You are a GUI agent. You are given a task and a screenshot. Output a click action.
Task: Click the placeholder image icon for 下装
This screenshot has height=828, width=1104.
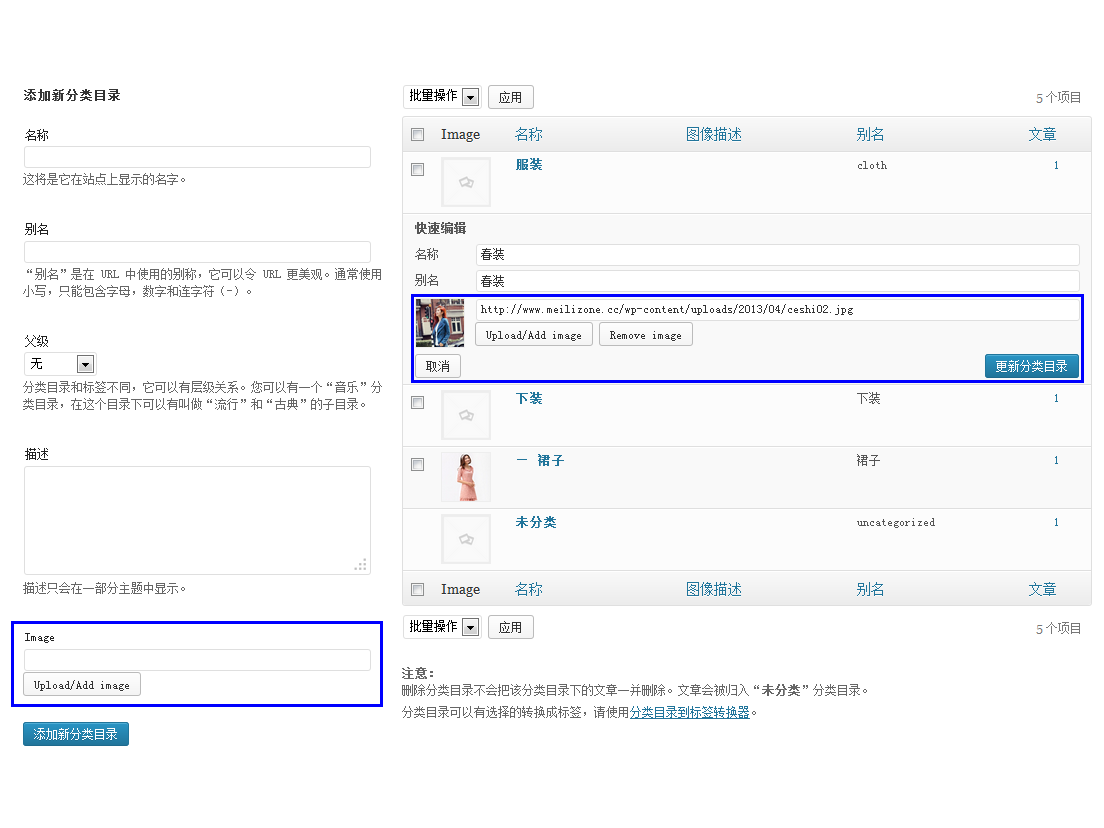[x=465, y=415]
